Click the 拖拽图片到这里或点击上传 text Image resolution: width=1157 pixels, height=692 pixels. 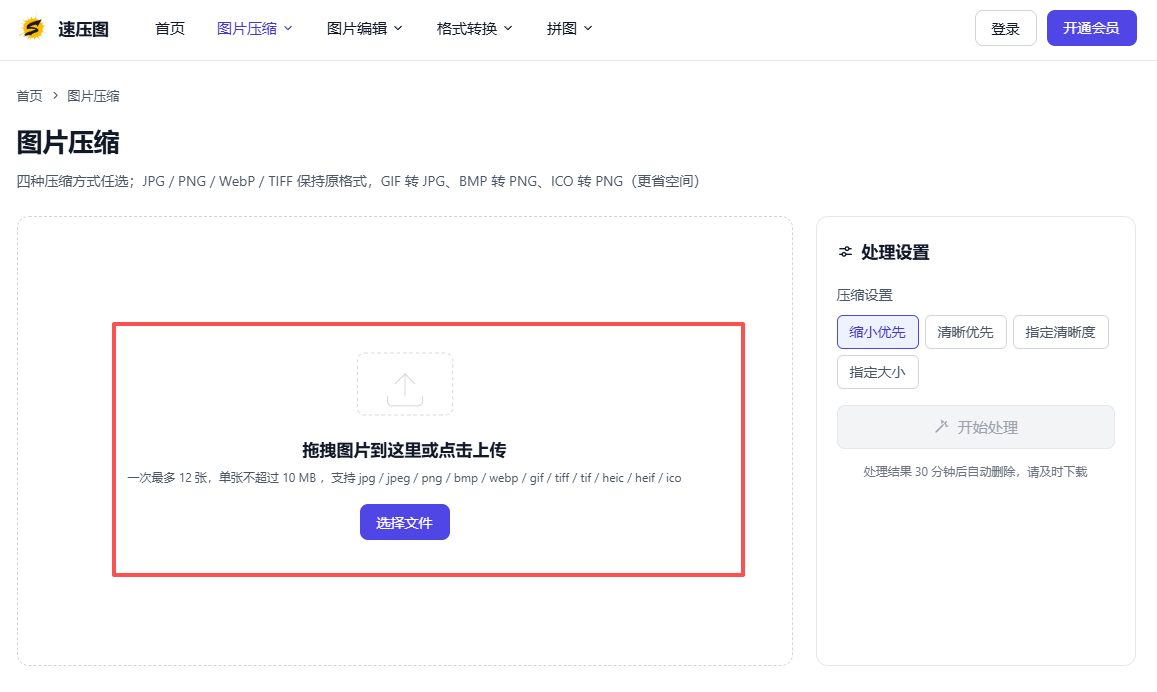coord(404,450)
